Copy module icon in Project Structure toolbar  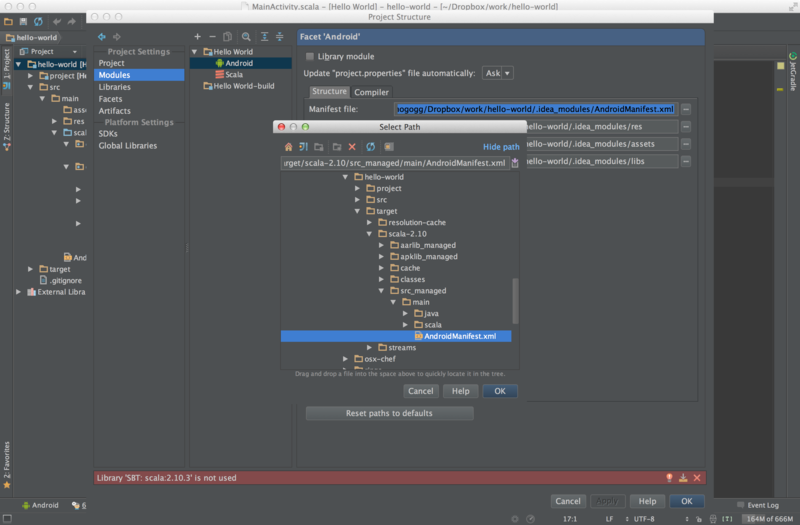tap(228, 37)
